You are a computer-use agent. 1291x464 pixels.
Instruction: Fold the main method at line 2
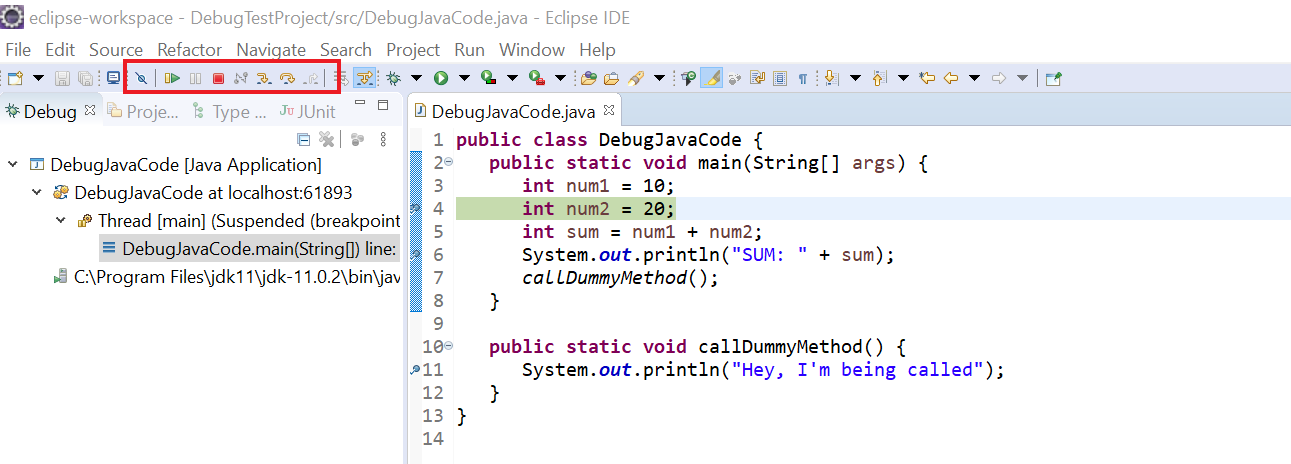[x=448, y=162]
